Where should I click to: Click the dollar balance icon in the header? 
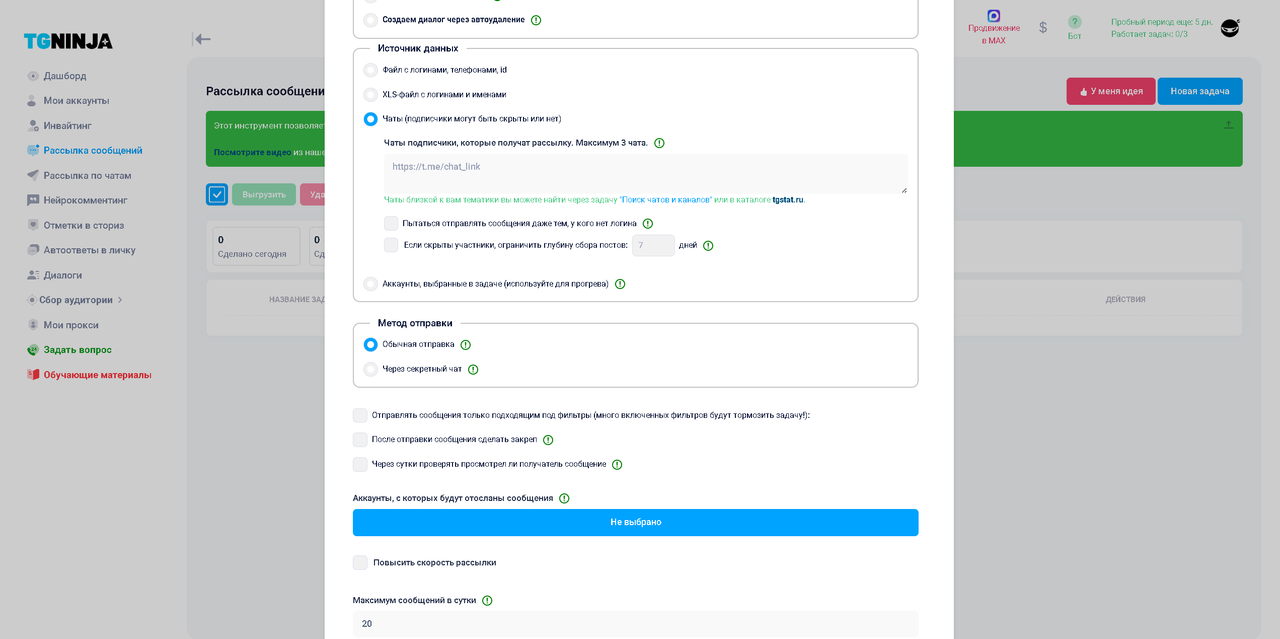pos(1043,27)
